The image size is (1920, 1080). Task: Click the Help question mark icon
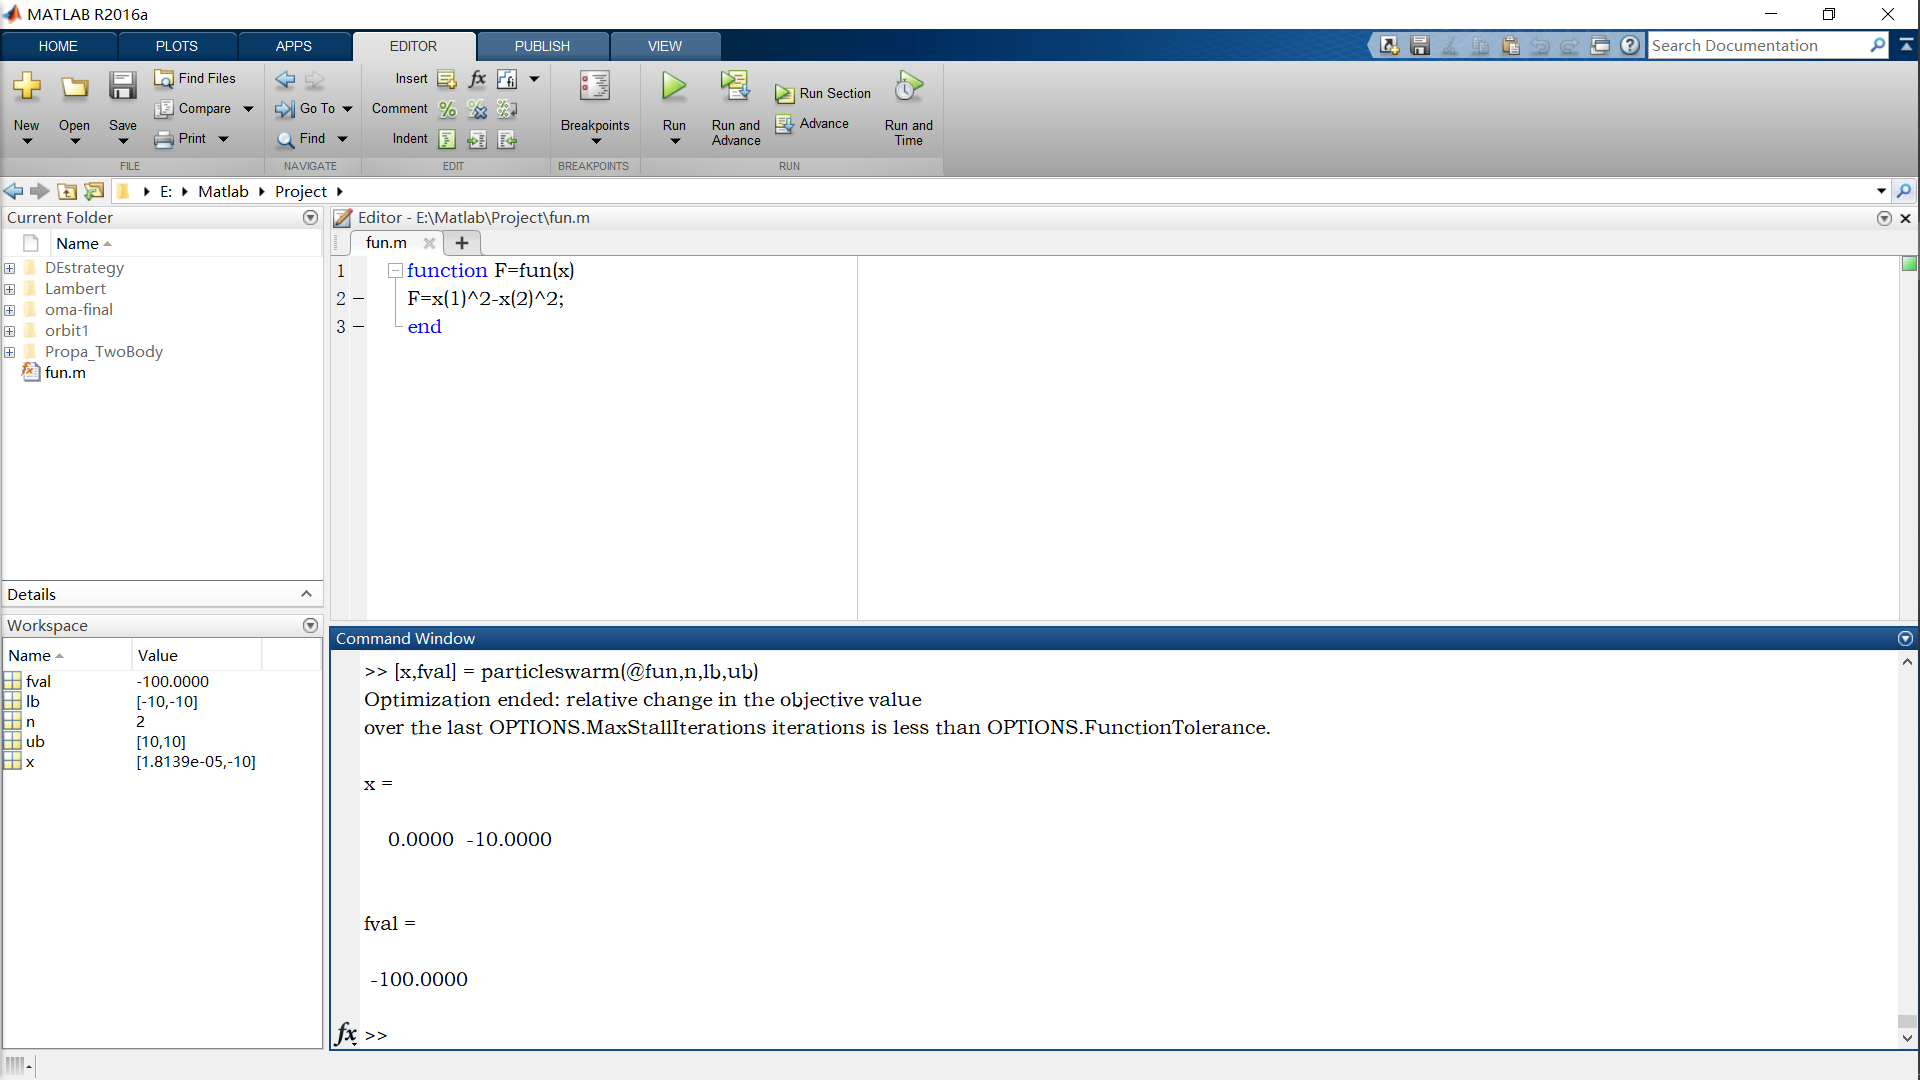pos(1630,46)
